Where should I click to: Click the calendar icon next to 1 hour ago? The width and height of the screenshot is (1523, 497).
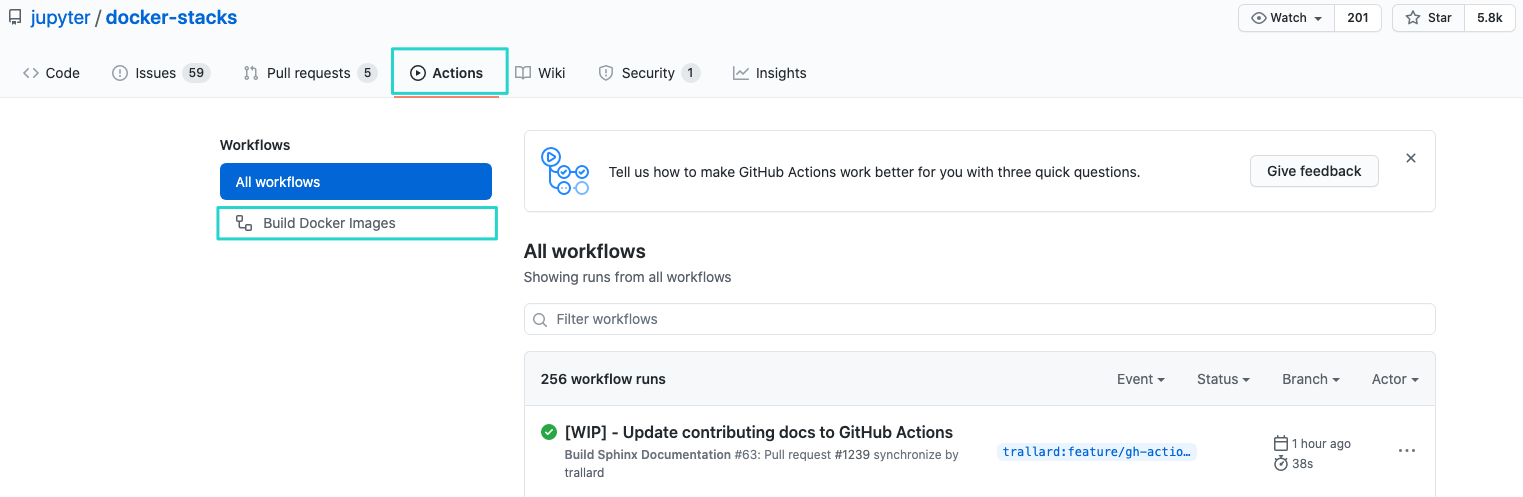1281,443
